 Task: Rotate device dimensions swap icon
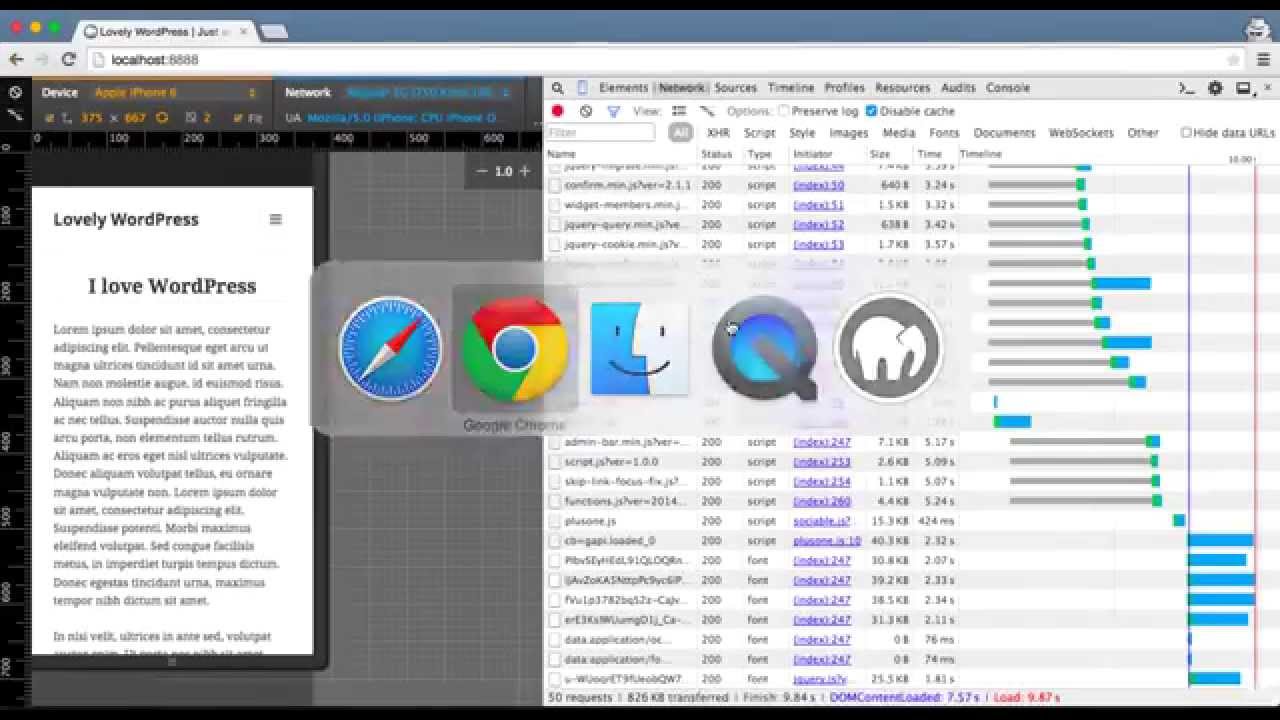click(162, 117)
